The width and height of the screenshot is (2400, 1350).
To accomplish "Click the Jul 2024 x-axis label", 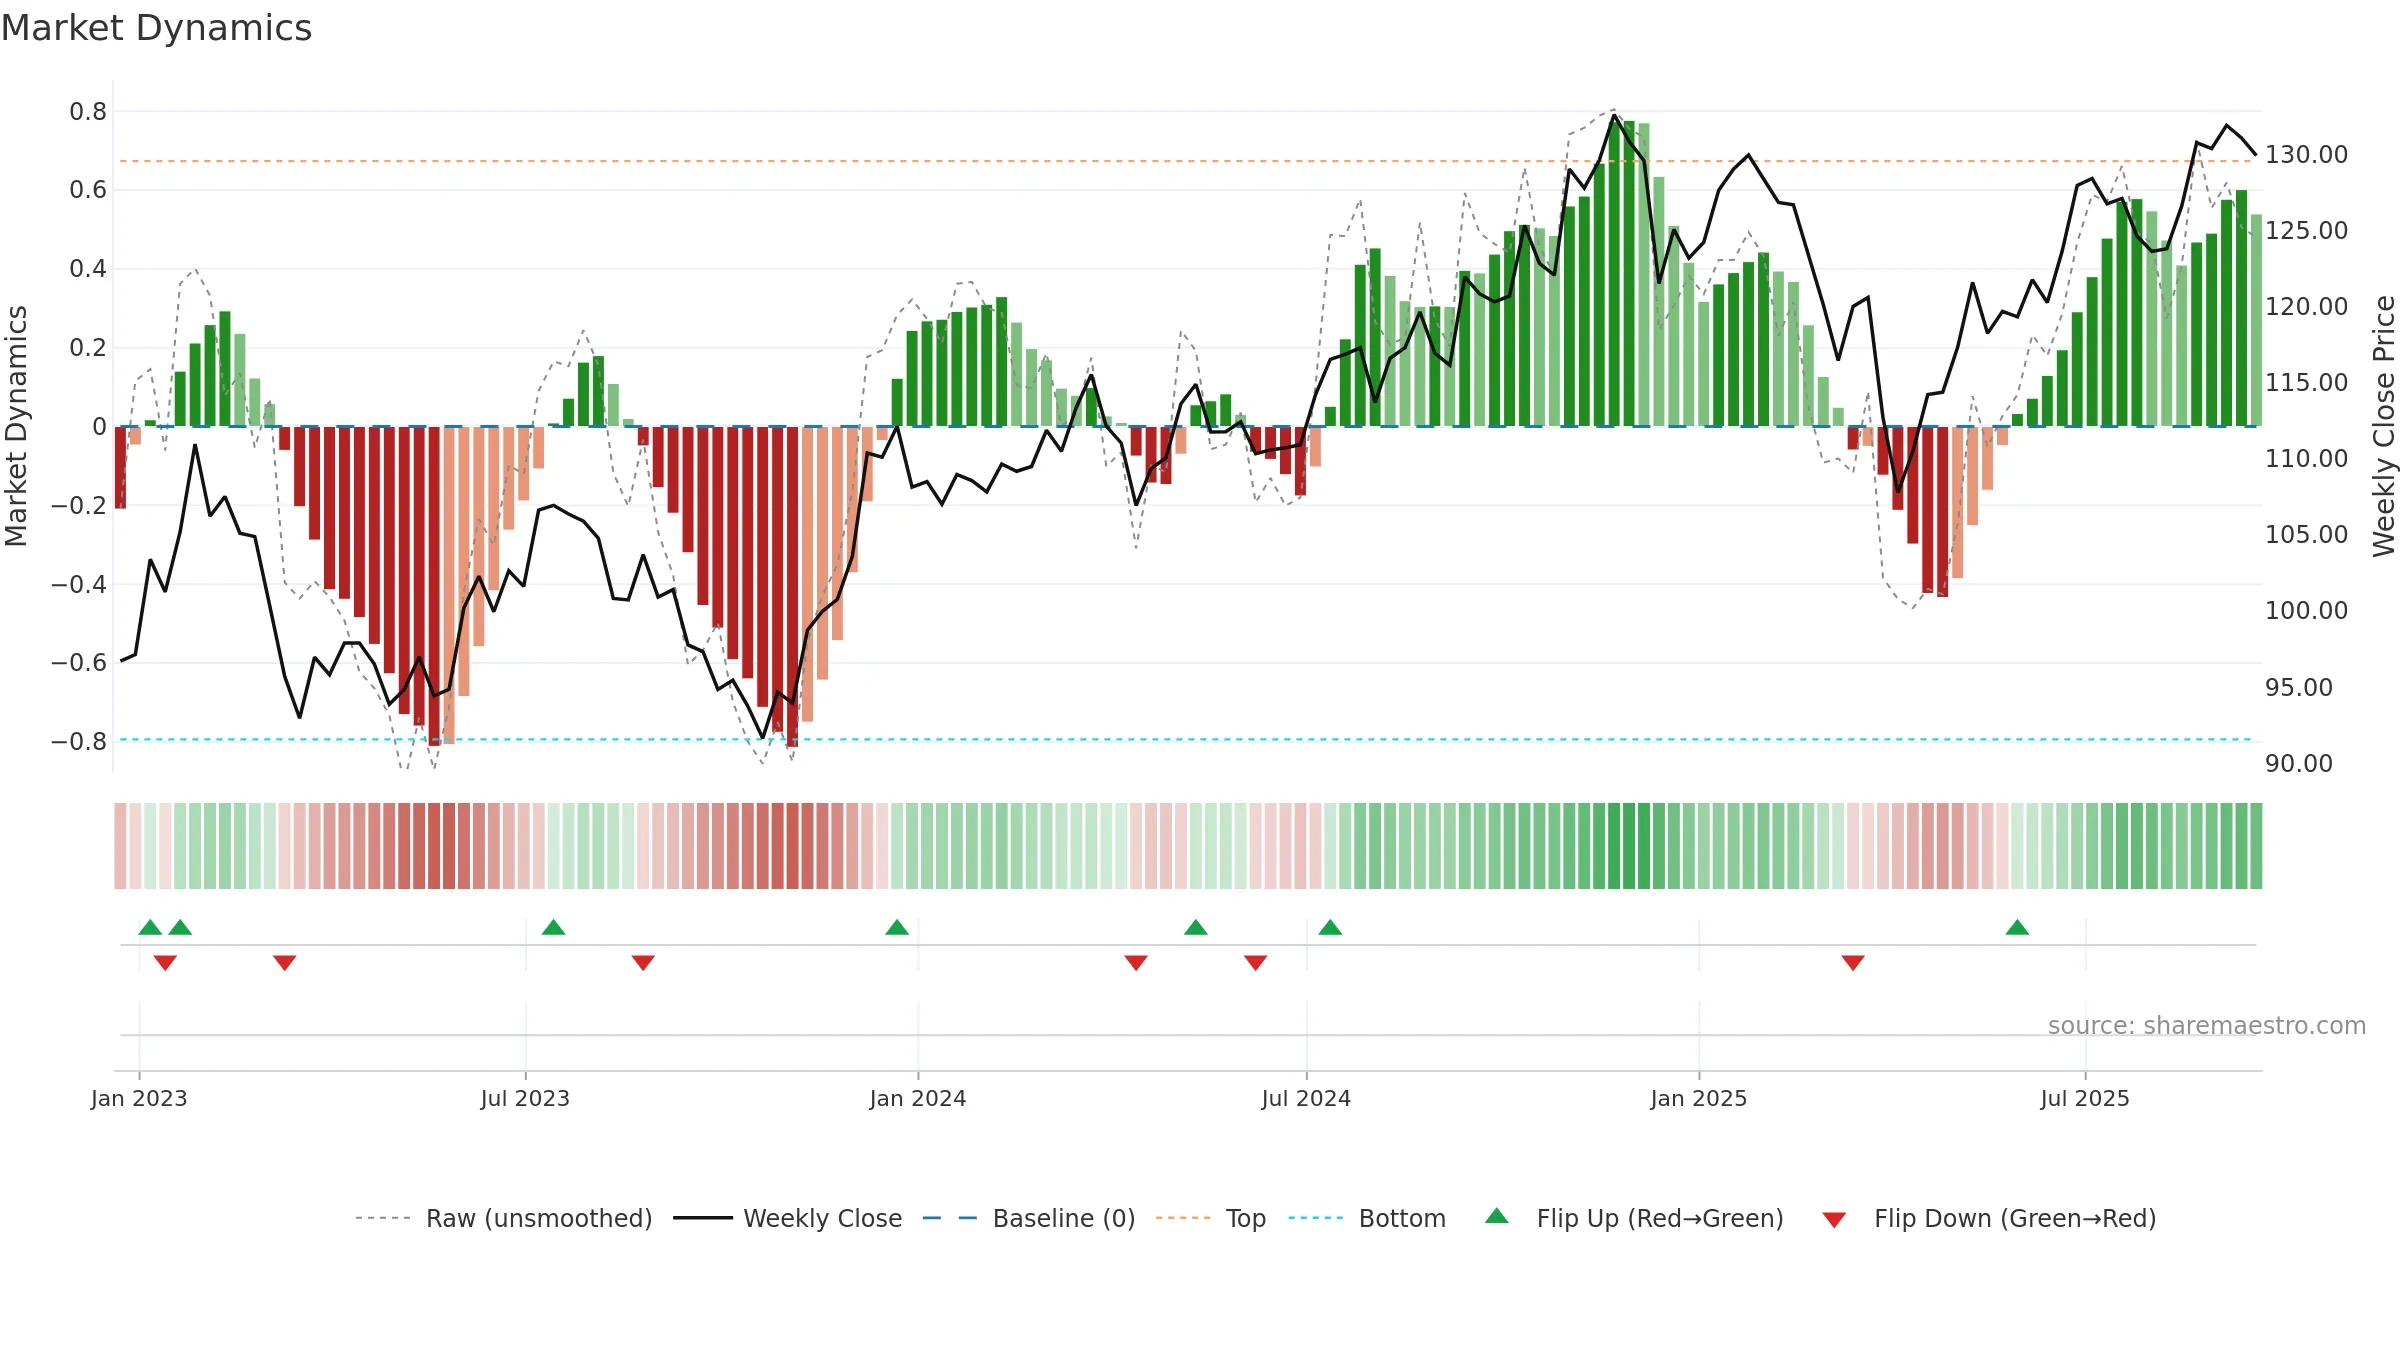I will click(x=1306, y=1098).
